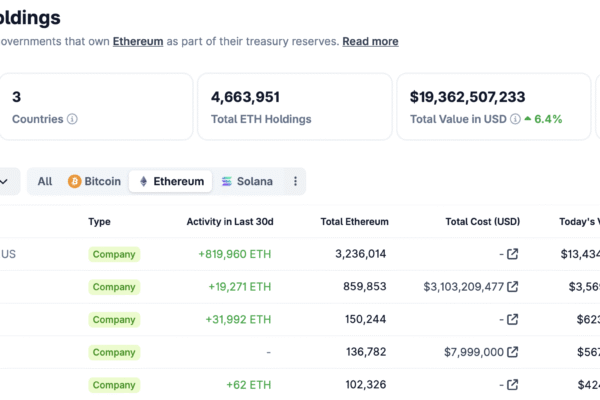Click the Type column header

pos(99,222)
